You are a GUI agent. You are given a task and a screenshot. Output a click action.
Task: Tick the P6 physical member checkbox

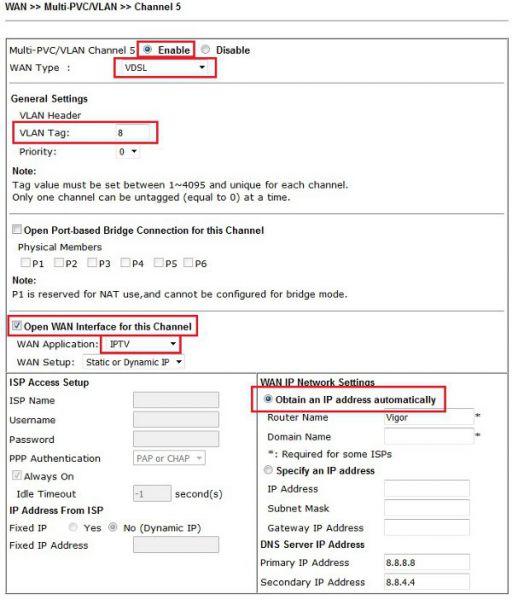pos(188,262)
